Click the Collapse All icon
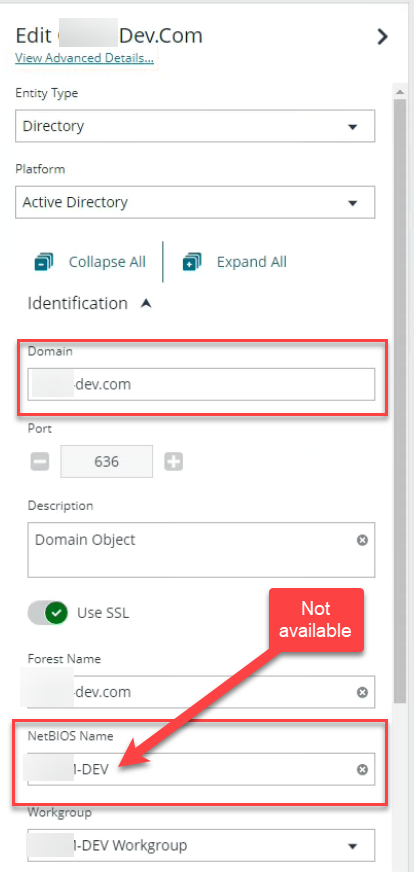Screen dimensions: 414x872 (x=43, y=262)
